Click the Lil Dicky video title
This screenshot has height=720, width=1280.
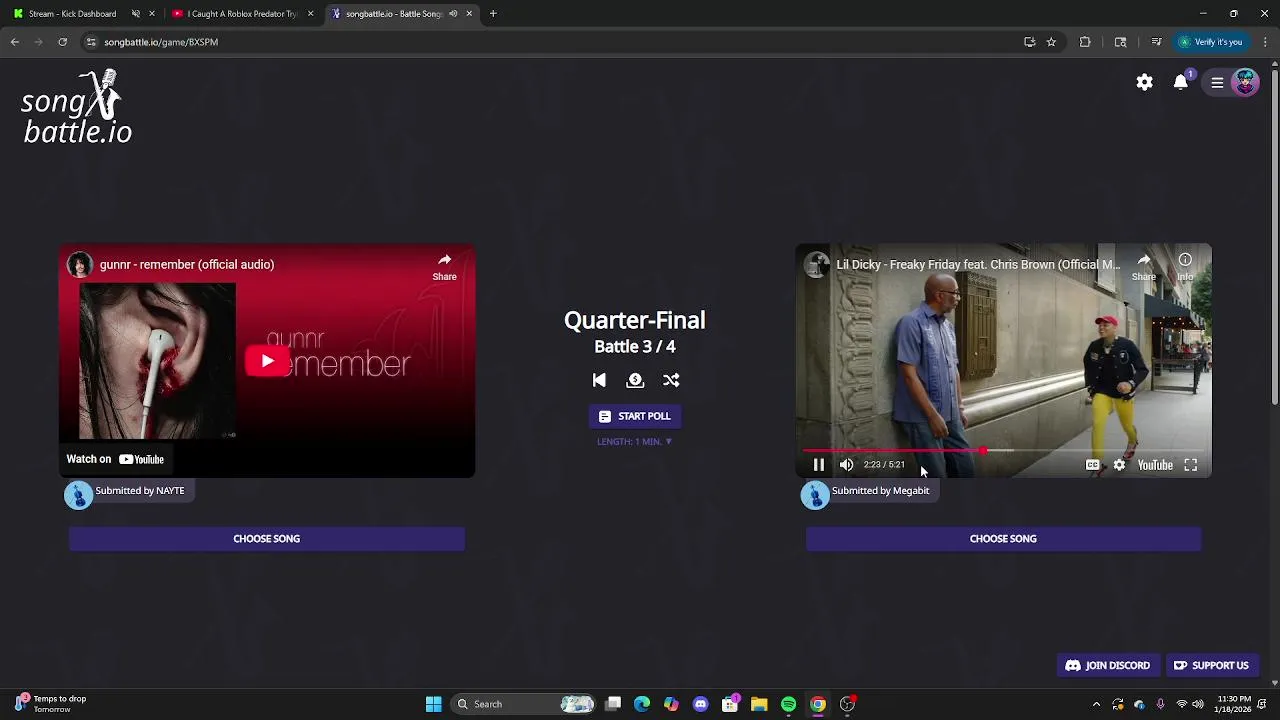click(978, 264)
